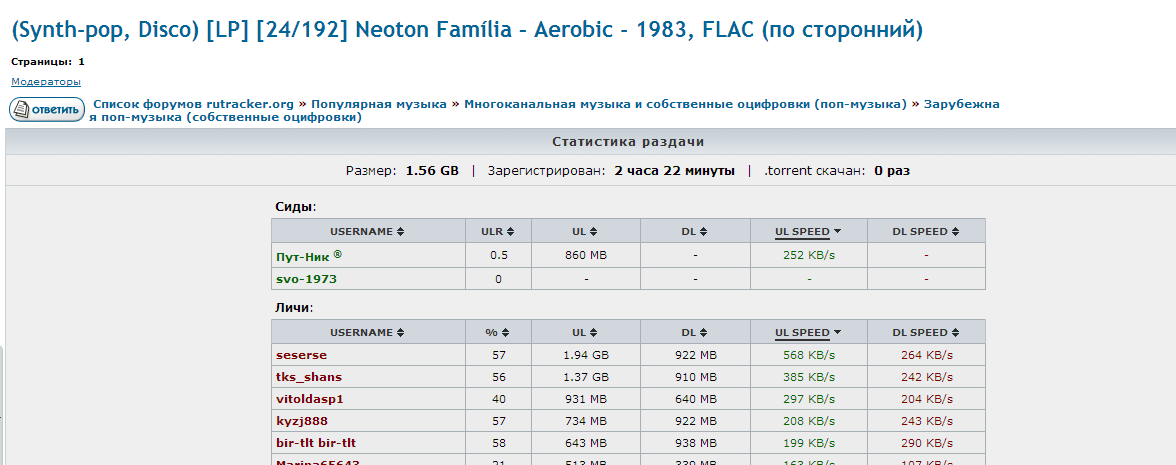The height and width of the screenshot is (465, 1176).
Task: Select the 0 раз download count
Action: pyautogui.click(x=892, y=171)
